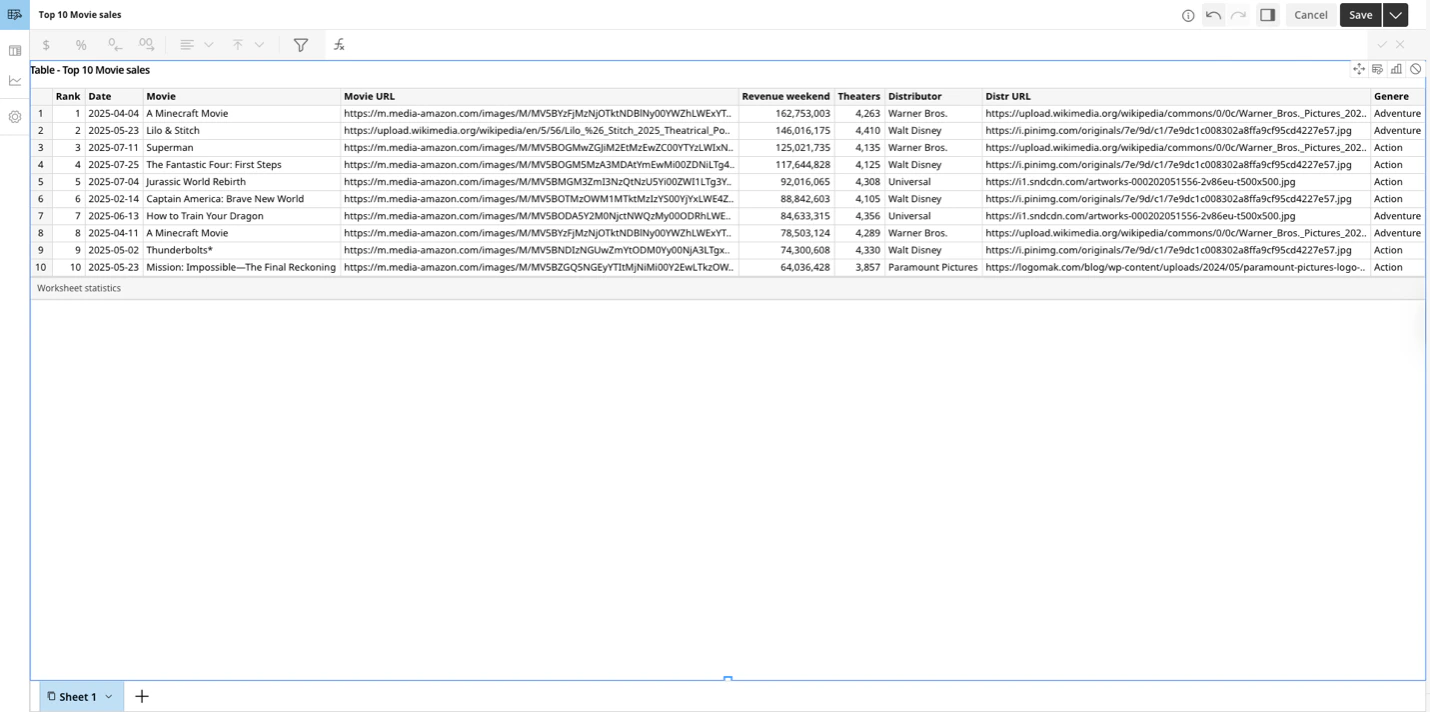Click the Table - Top 10 Movie sales title
The image size is (1430, 715).
90,70
